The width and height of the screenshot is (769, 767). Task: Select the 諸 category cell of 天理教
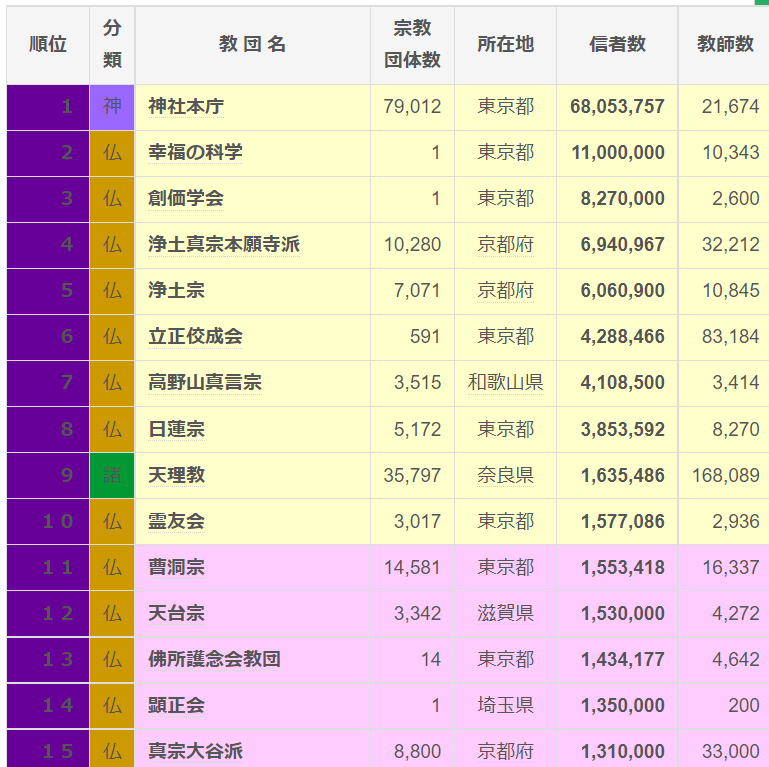(x=112, y=476)
